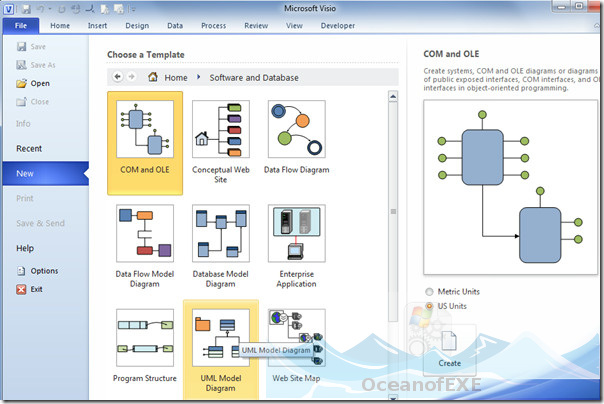The image size is (604, 404).
Task: Go forward with the right arrow button
Action: [132, 77]
